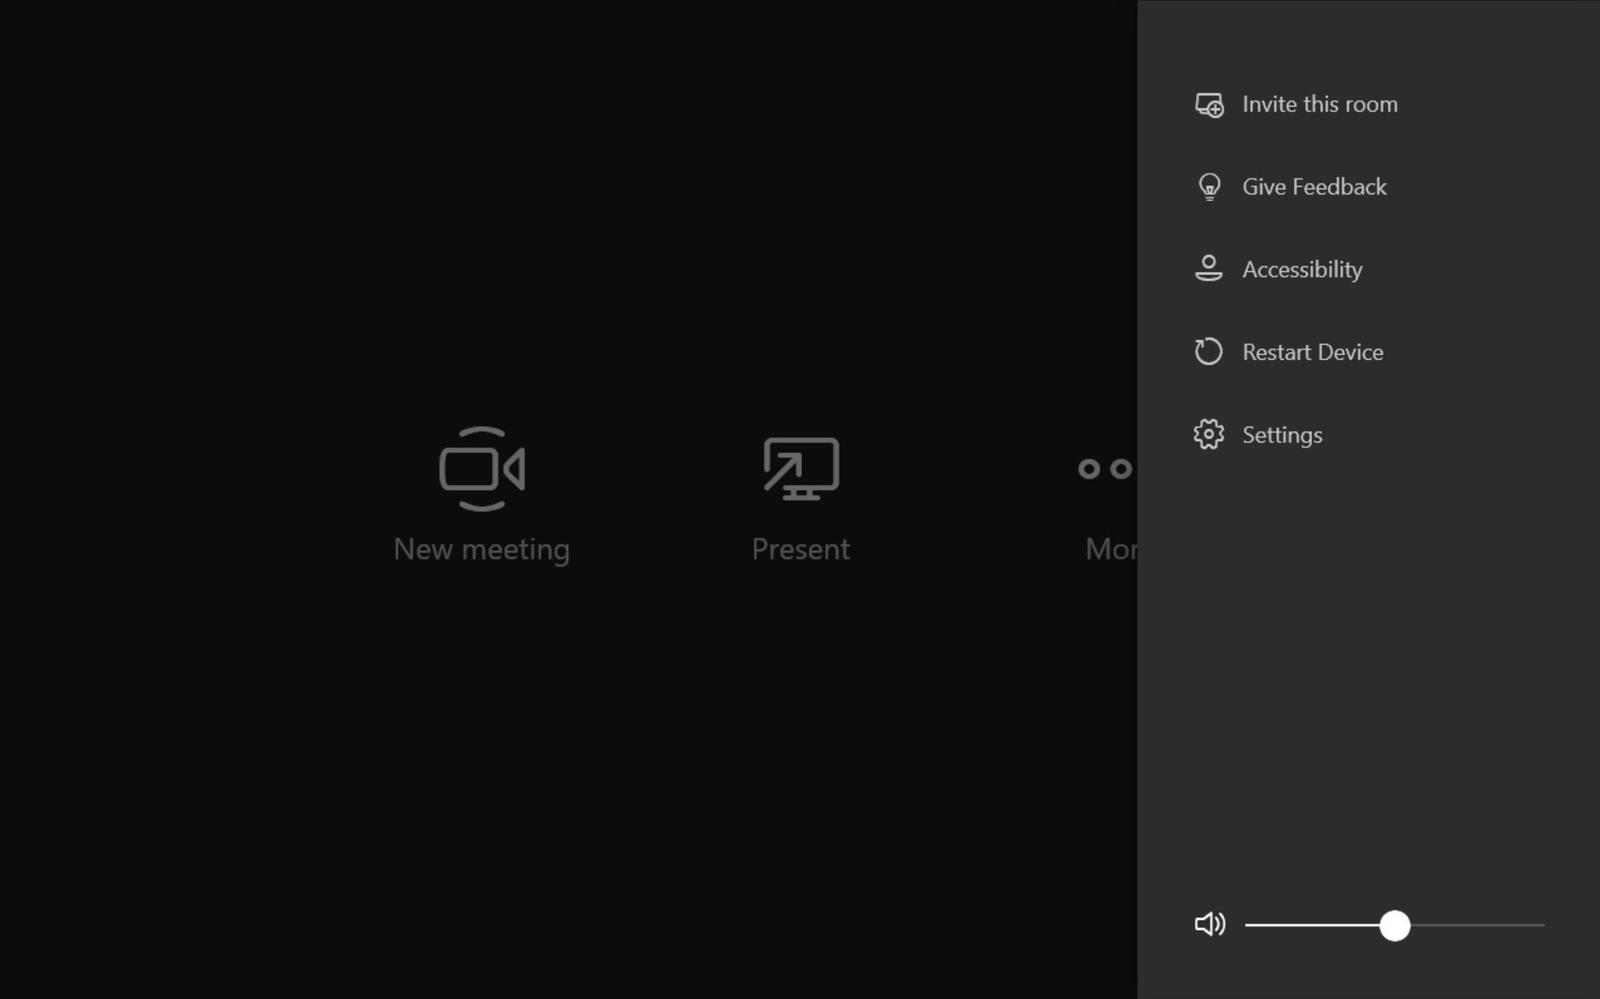1600x999 pixels.
Task: Open the More options dots icon
Action: [x=1105, y=468]
